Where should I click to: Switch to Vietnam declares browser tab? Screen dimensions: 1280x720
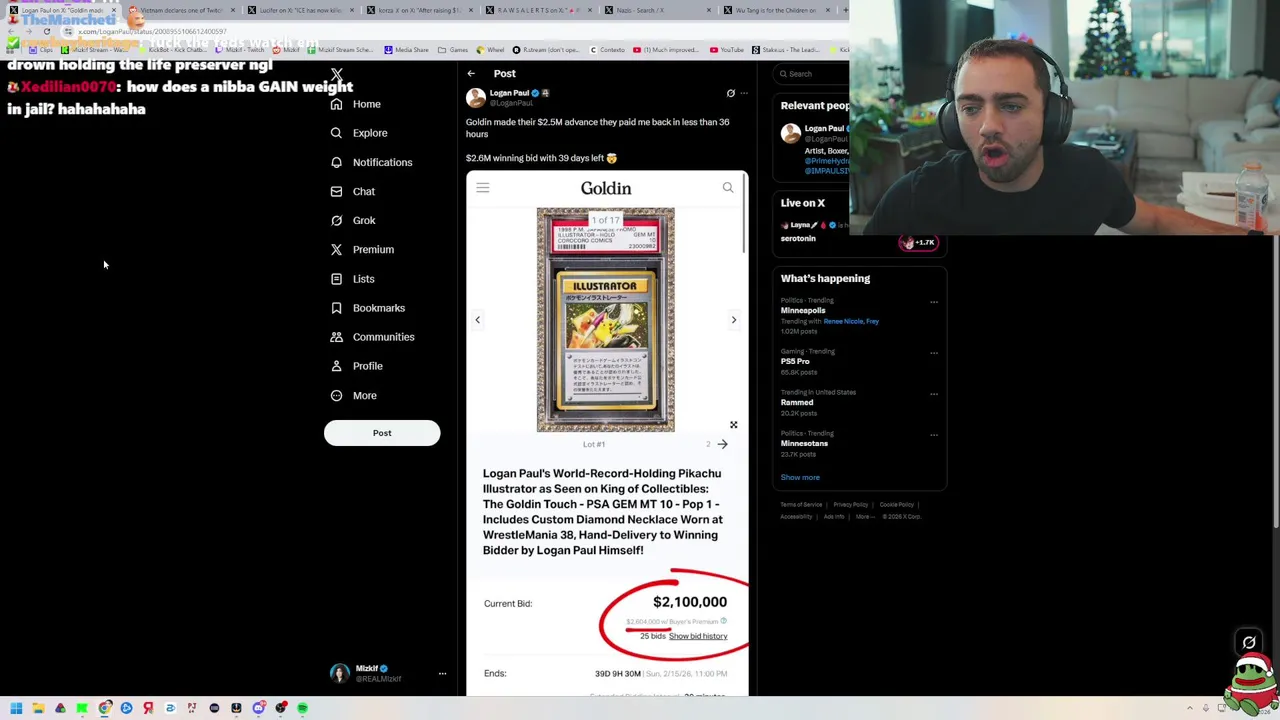pyautogui.click(x=181, y=10)
